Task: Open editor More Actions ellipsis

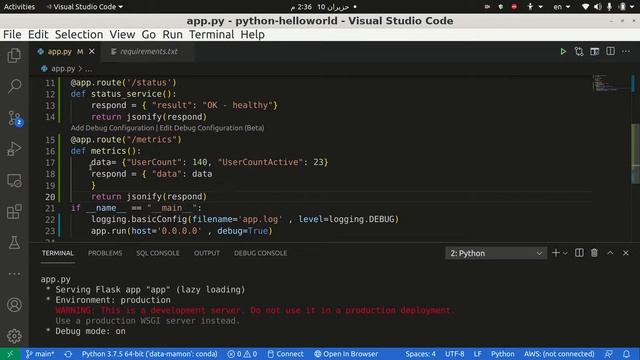Action: pyautogui.click(x=626, y=51)
